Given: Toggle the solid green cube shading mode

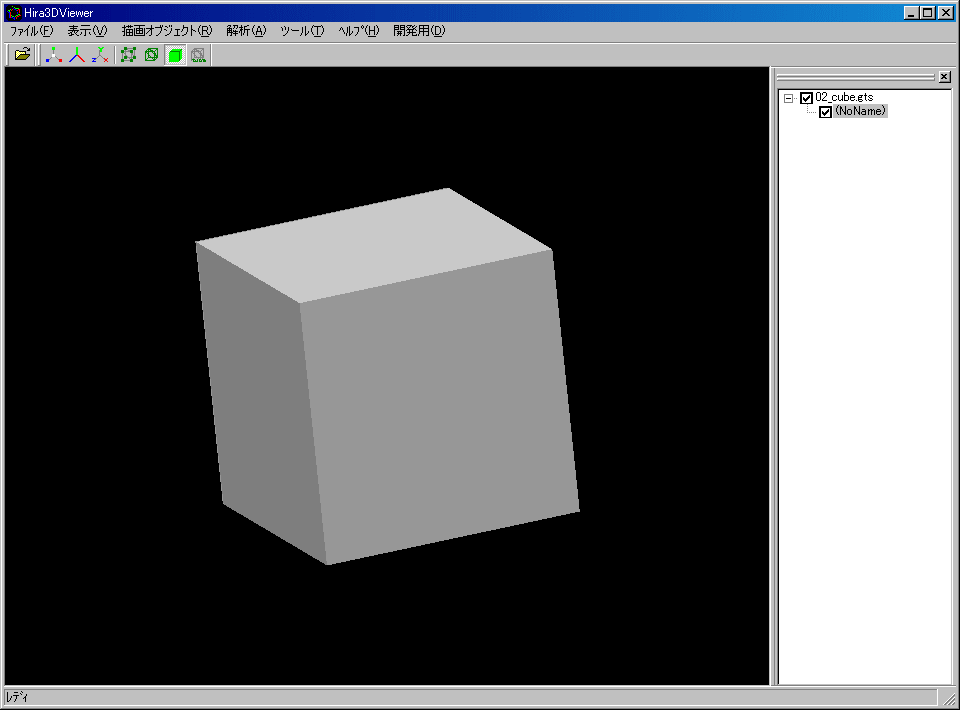Looking at the screenshot, I should coord(175,55).
